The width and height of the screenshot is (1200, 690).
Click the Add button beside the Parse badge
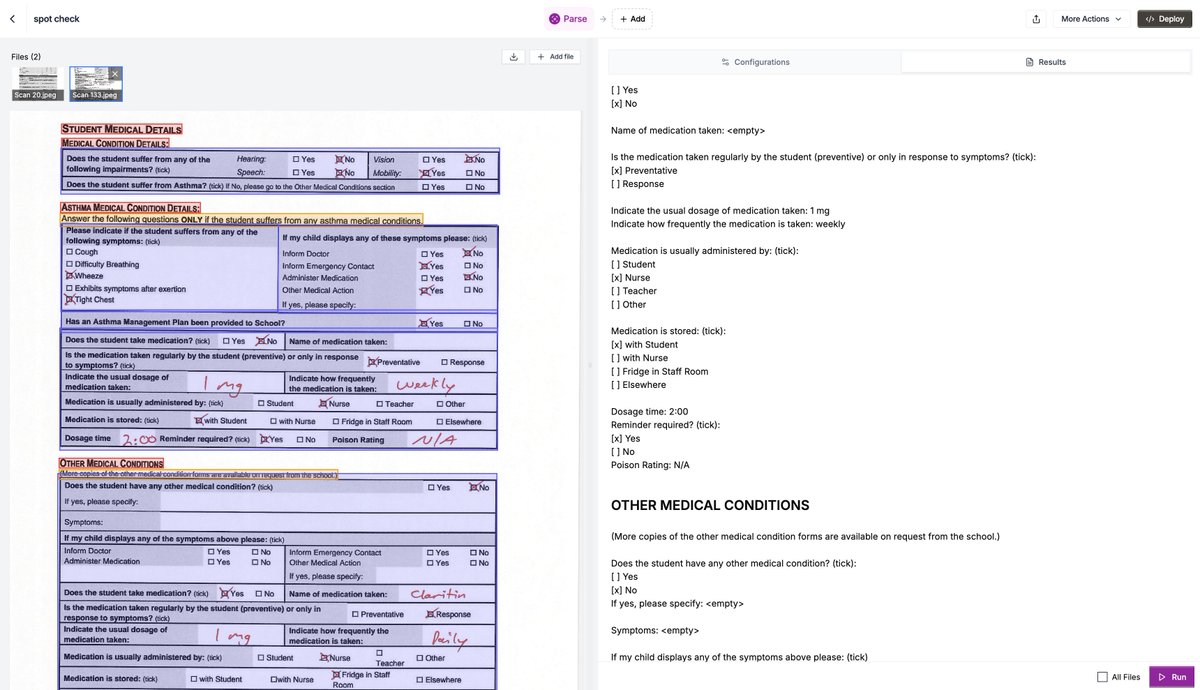click(631, 17)
